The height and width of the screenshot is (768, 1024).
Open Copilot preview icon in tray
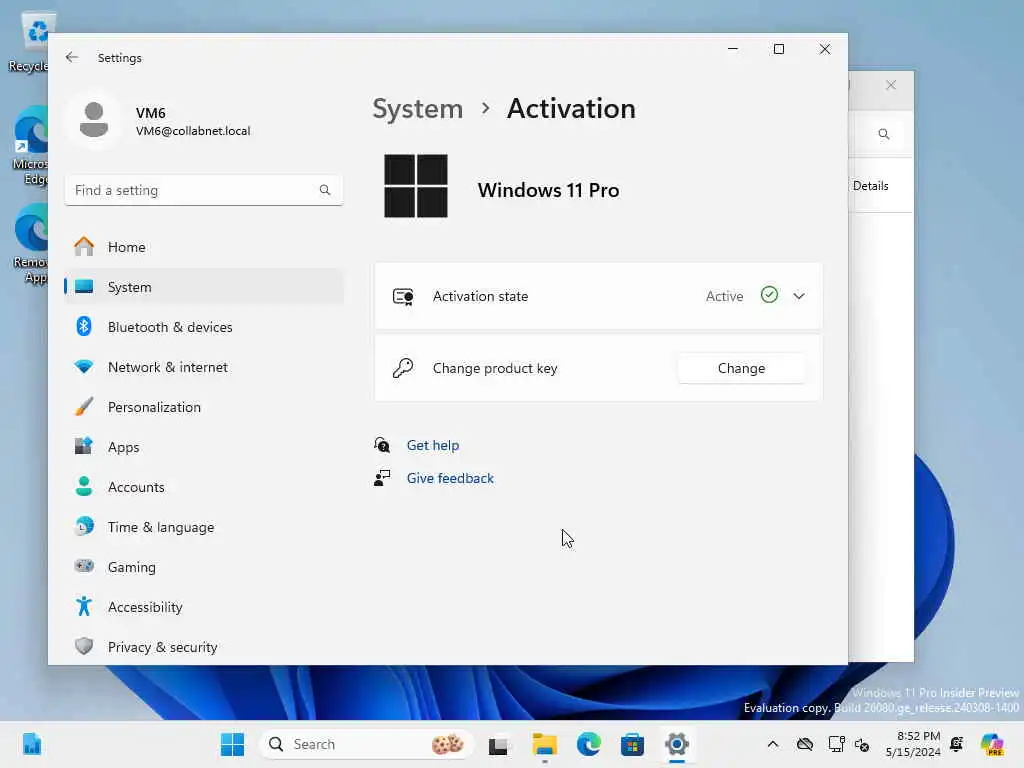992,744
